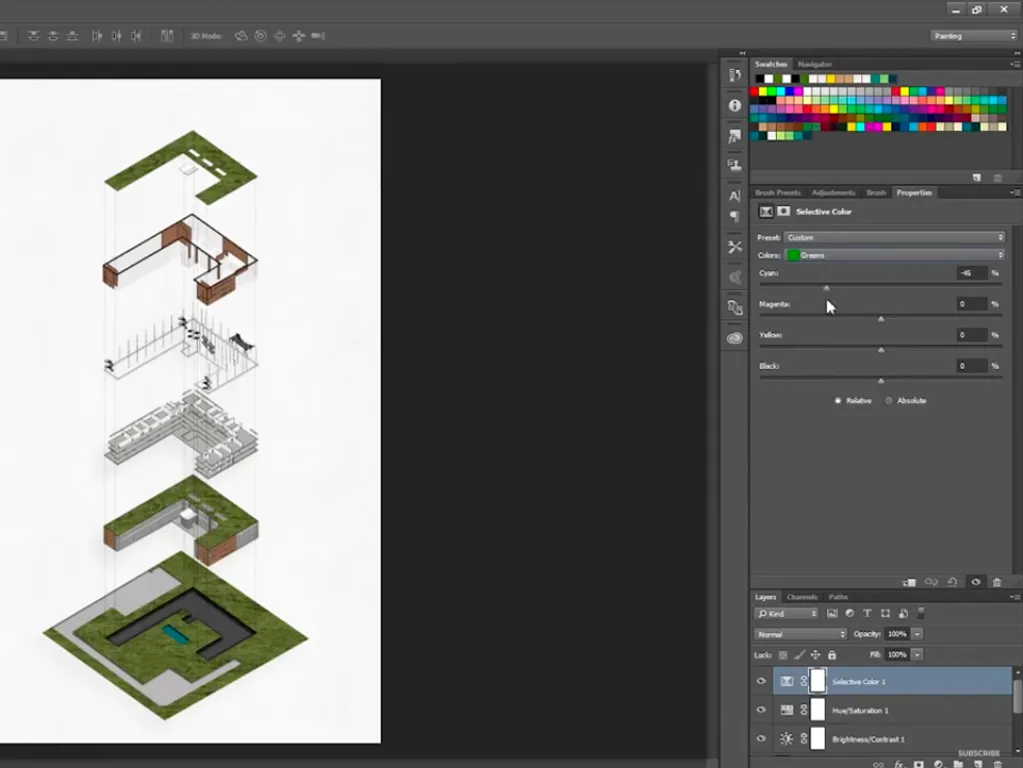Open the Preset Custom dropdown
This screenshot has width=1023, height=768.
[894, 238]
